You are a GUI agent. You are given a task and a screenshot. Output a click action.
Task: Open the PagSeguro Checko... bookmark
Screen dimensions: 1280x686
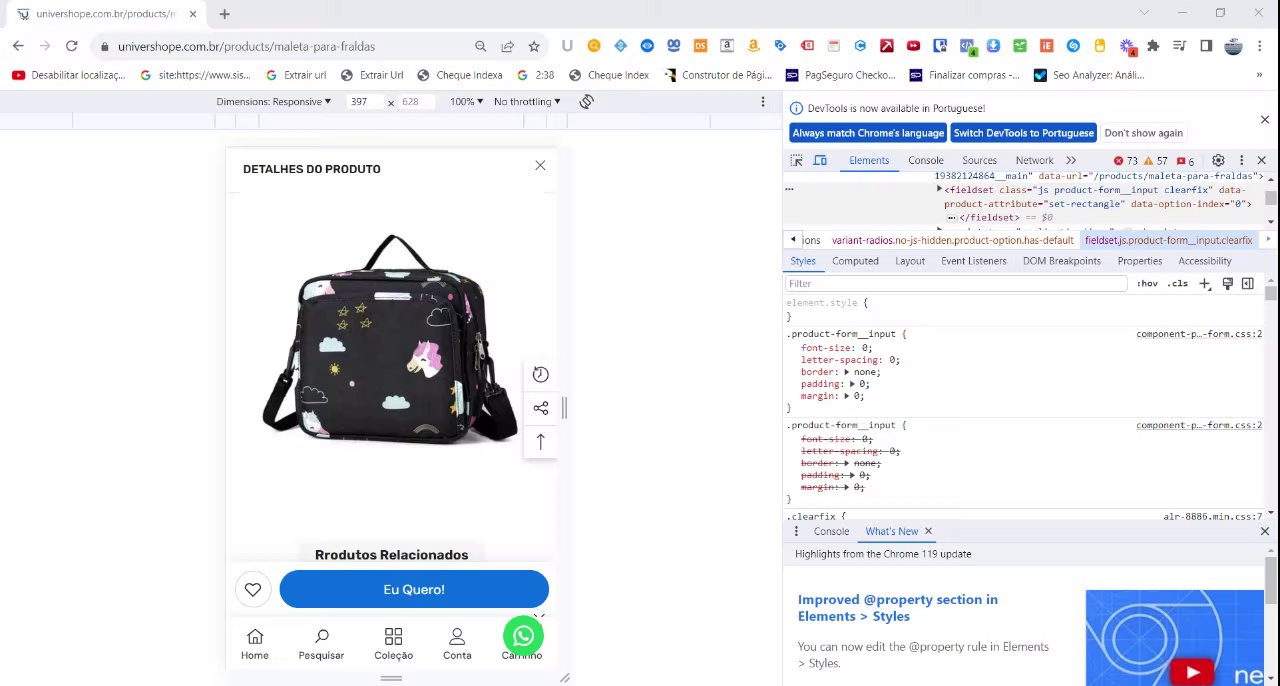pyautogui.click(x=840, y=75)
